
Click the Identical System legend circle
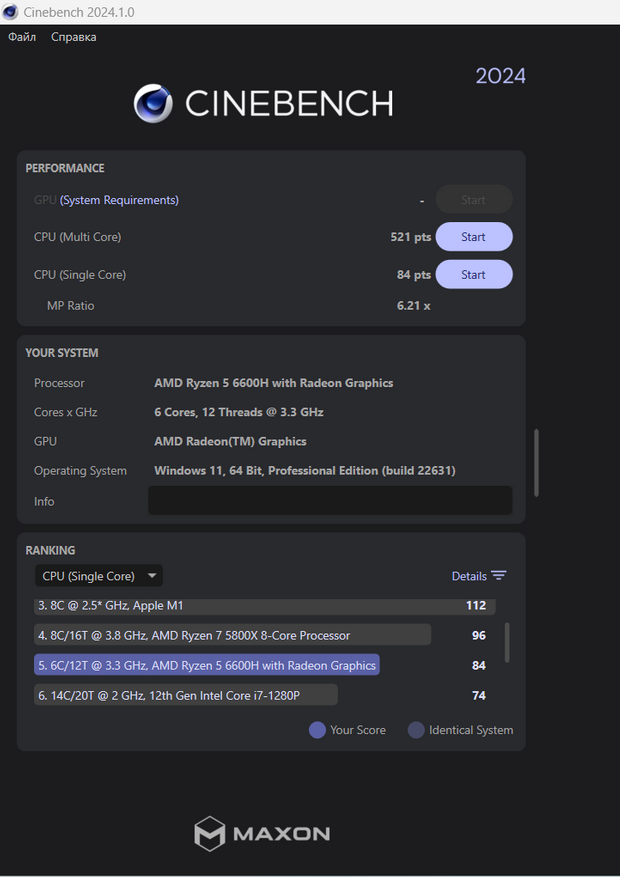[x=416, y=730]
